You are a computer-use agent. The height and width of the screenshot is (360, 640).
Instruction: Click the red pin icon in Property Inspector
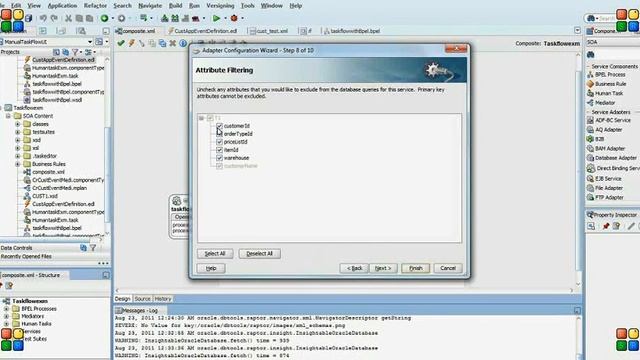[606, 226]
